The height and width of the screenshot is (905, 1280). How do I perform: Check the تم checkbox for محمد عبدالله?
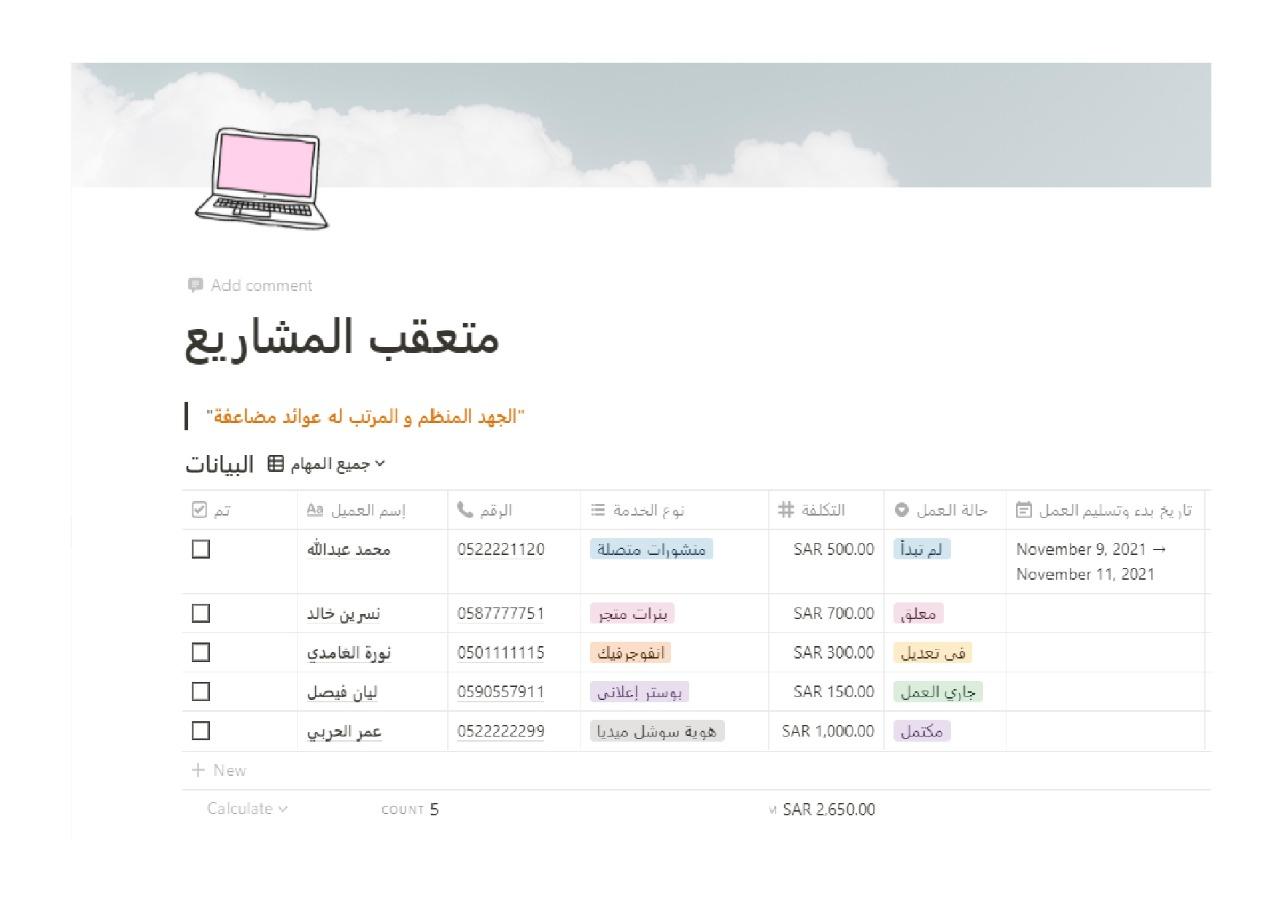point(200,549)
